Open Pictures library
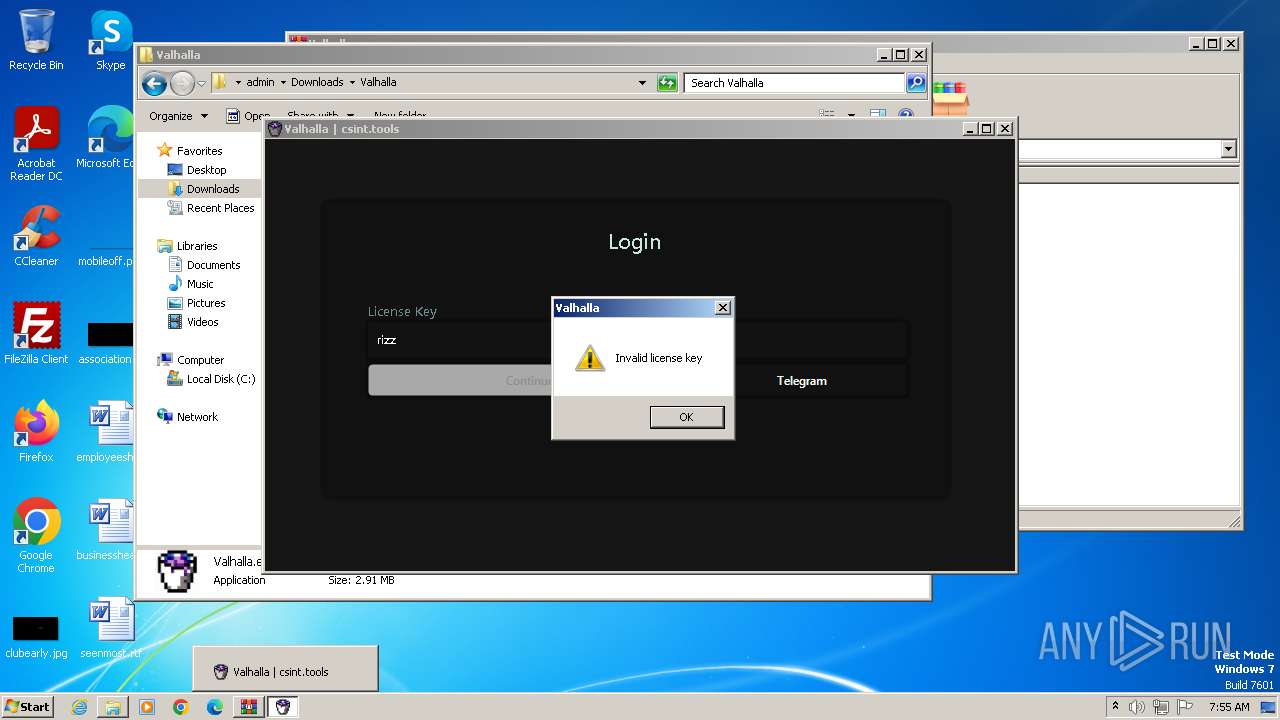Viewport: 1280px width, 720px height. click(206, 303)
